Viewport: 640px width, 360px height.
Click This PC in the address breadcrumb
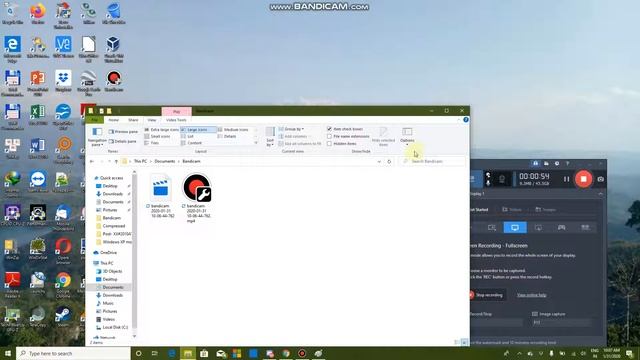click(x=140, y=162)
